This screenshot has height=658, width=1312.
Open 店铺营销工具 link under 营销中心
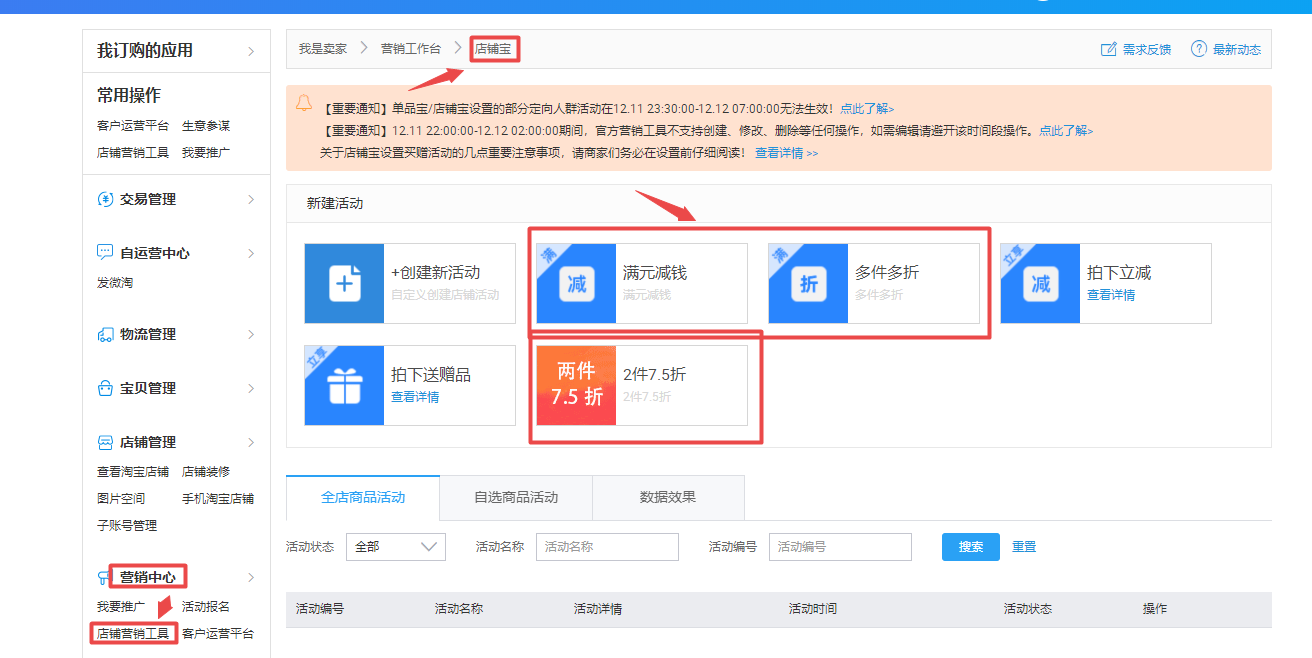(x=133, y=633)
